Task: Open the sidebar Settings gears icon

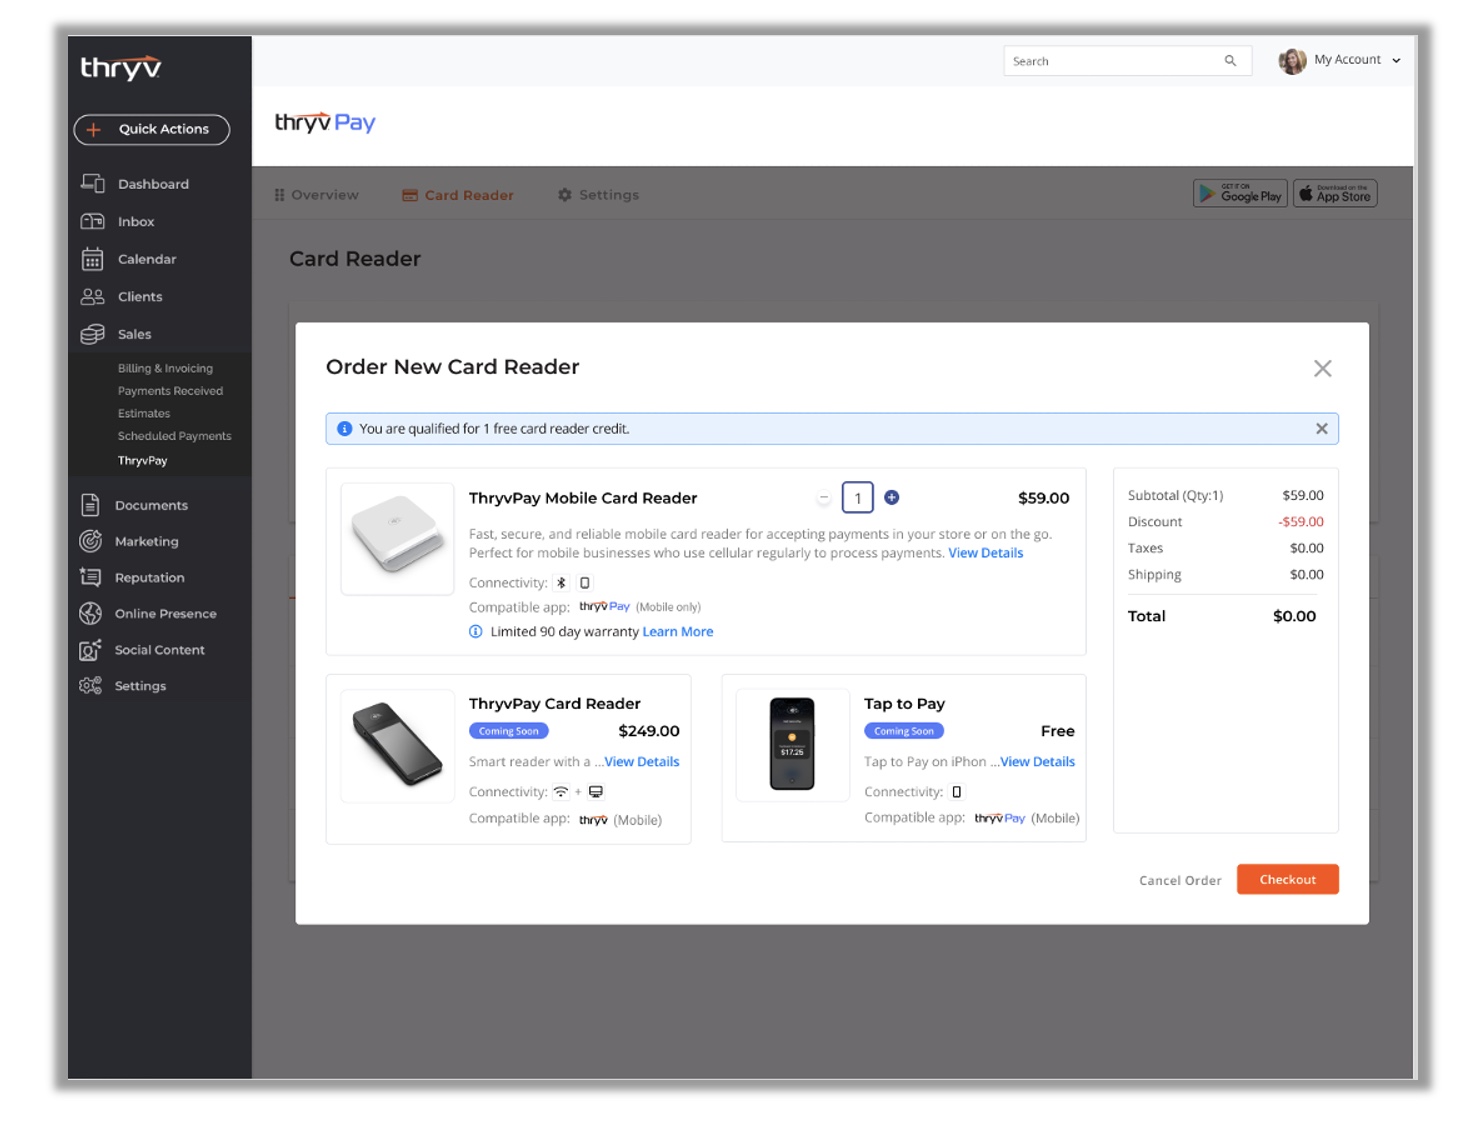Action: click(90, 686)
